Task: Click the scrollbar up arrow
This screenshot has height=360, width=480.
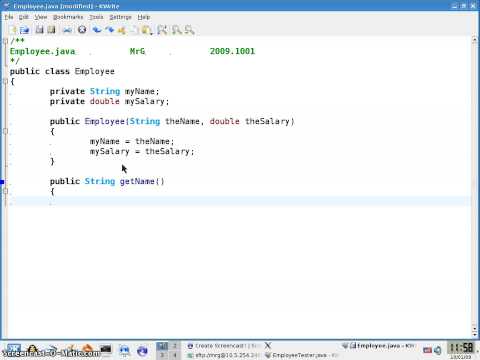Action: point(474,40)
